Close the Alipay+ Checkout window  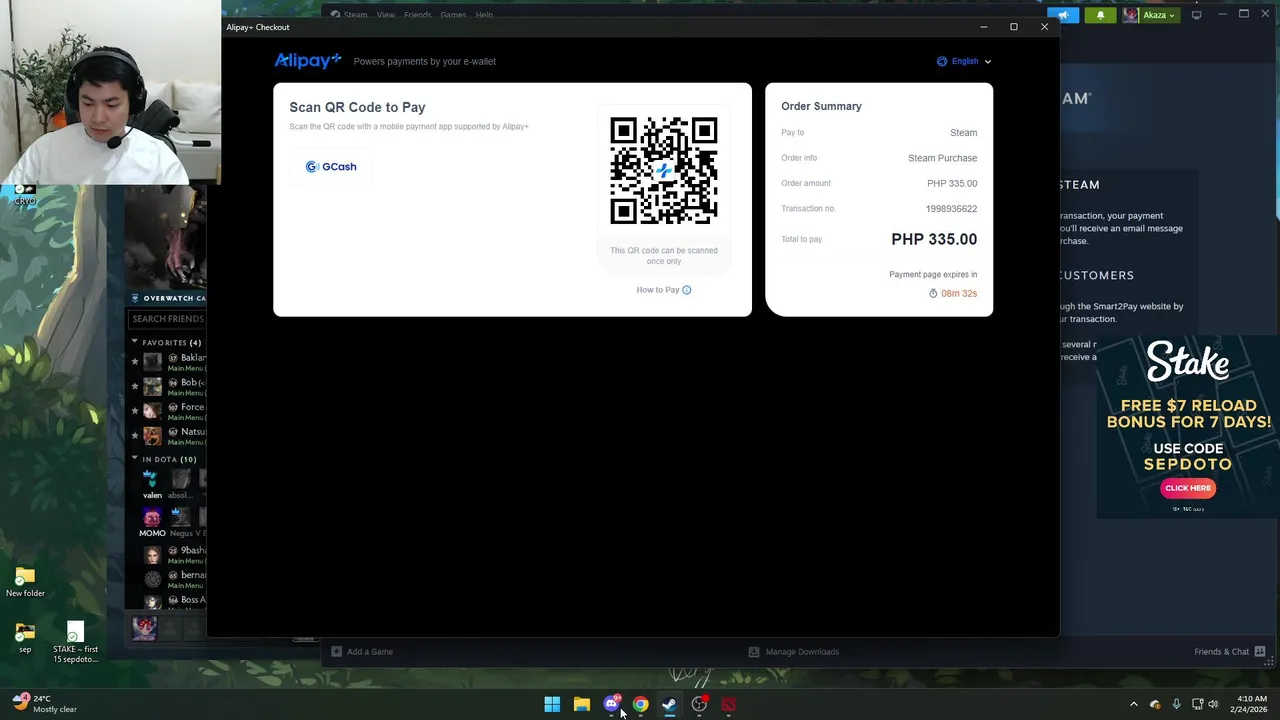(1045, 27)
